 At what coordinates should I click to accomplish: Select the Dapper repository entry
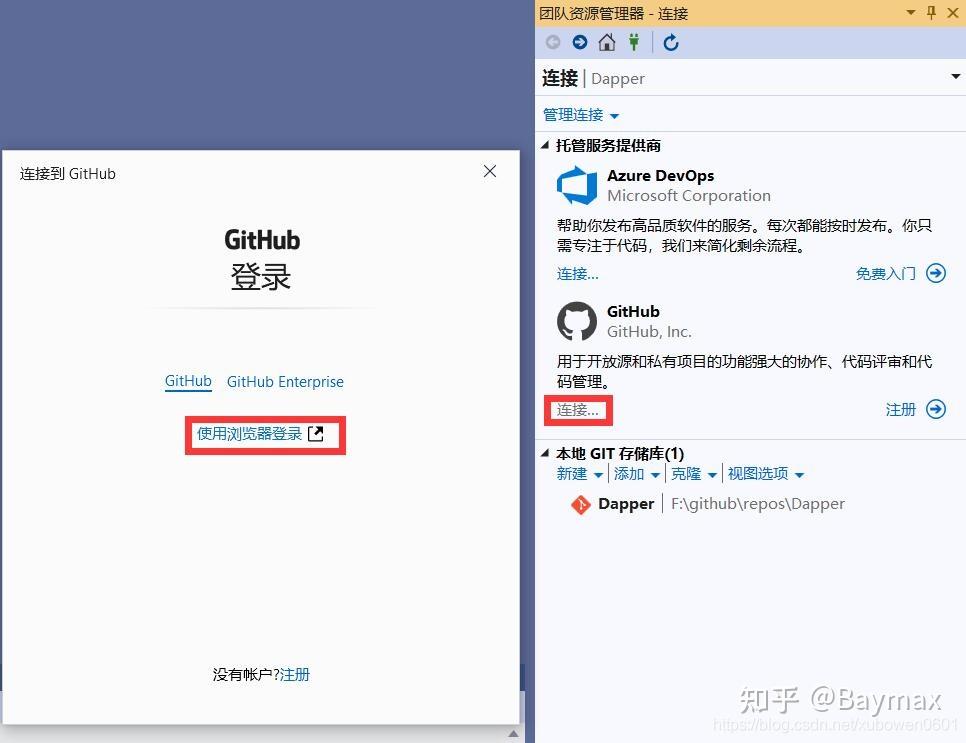[626, 504]
